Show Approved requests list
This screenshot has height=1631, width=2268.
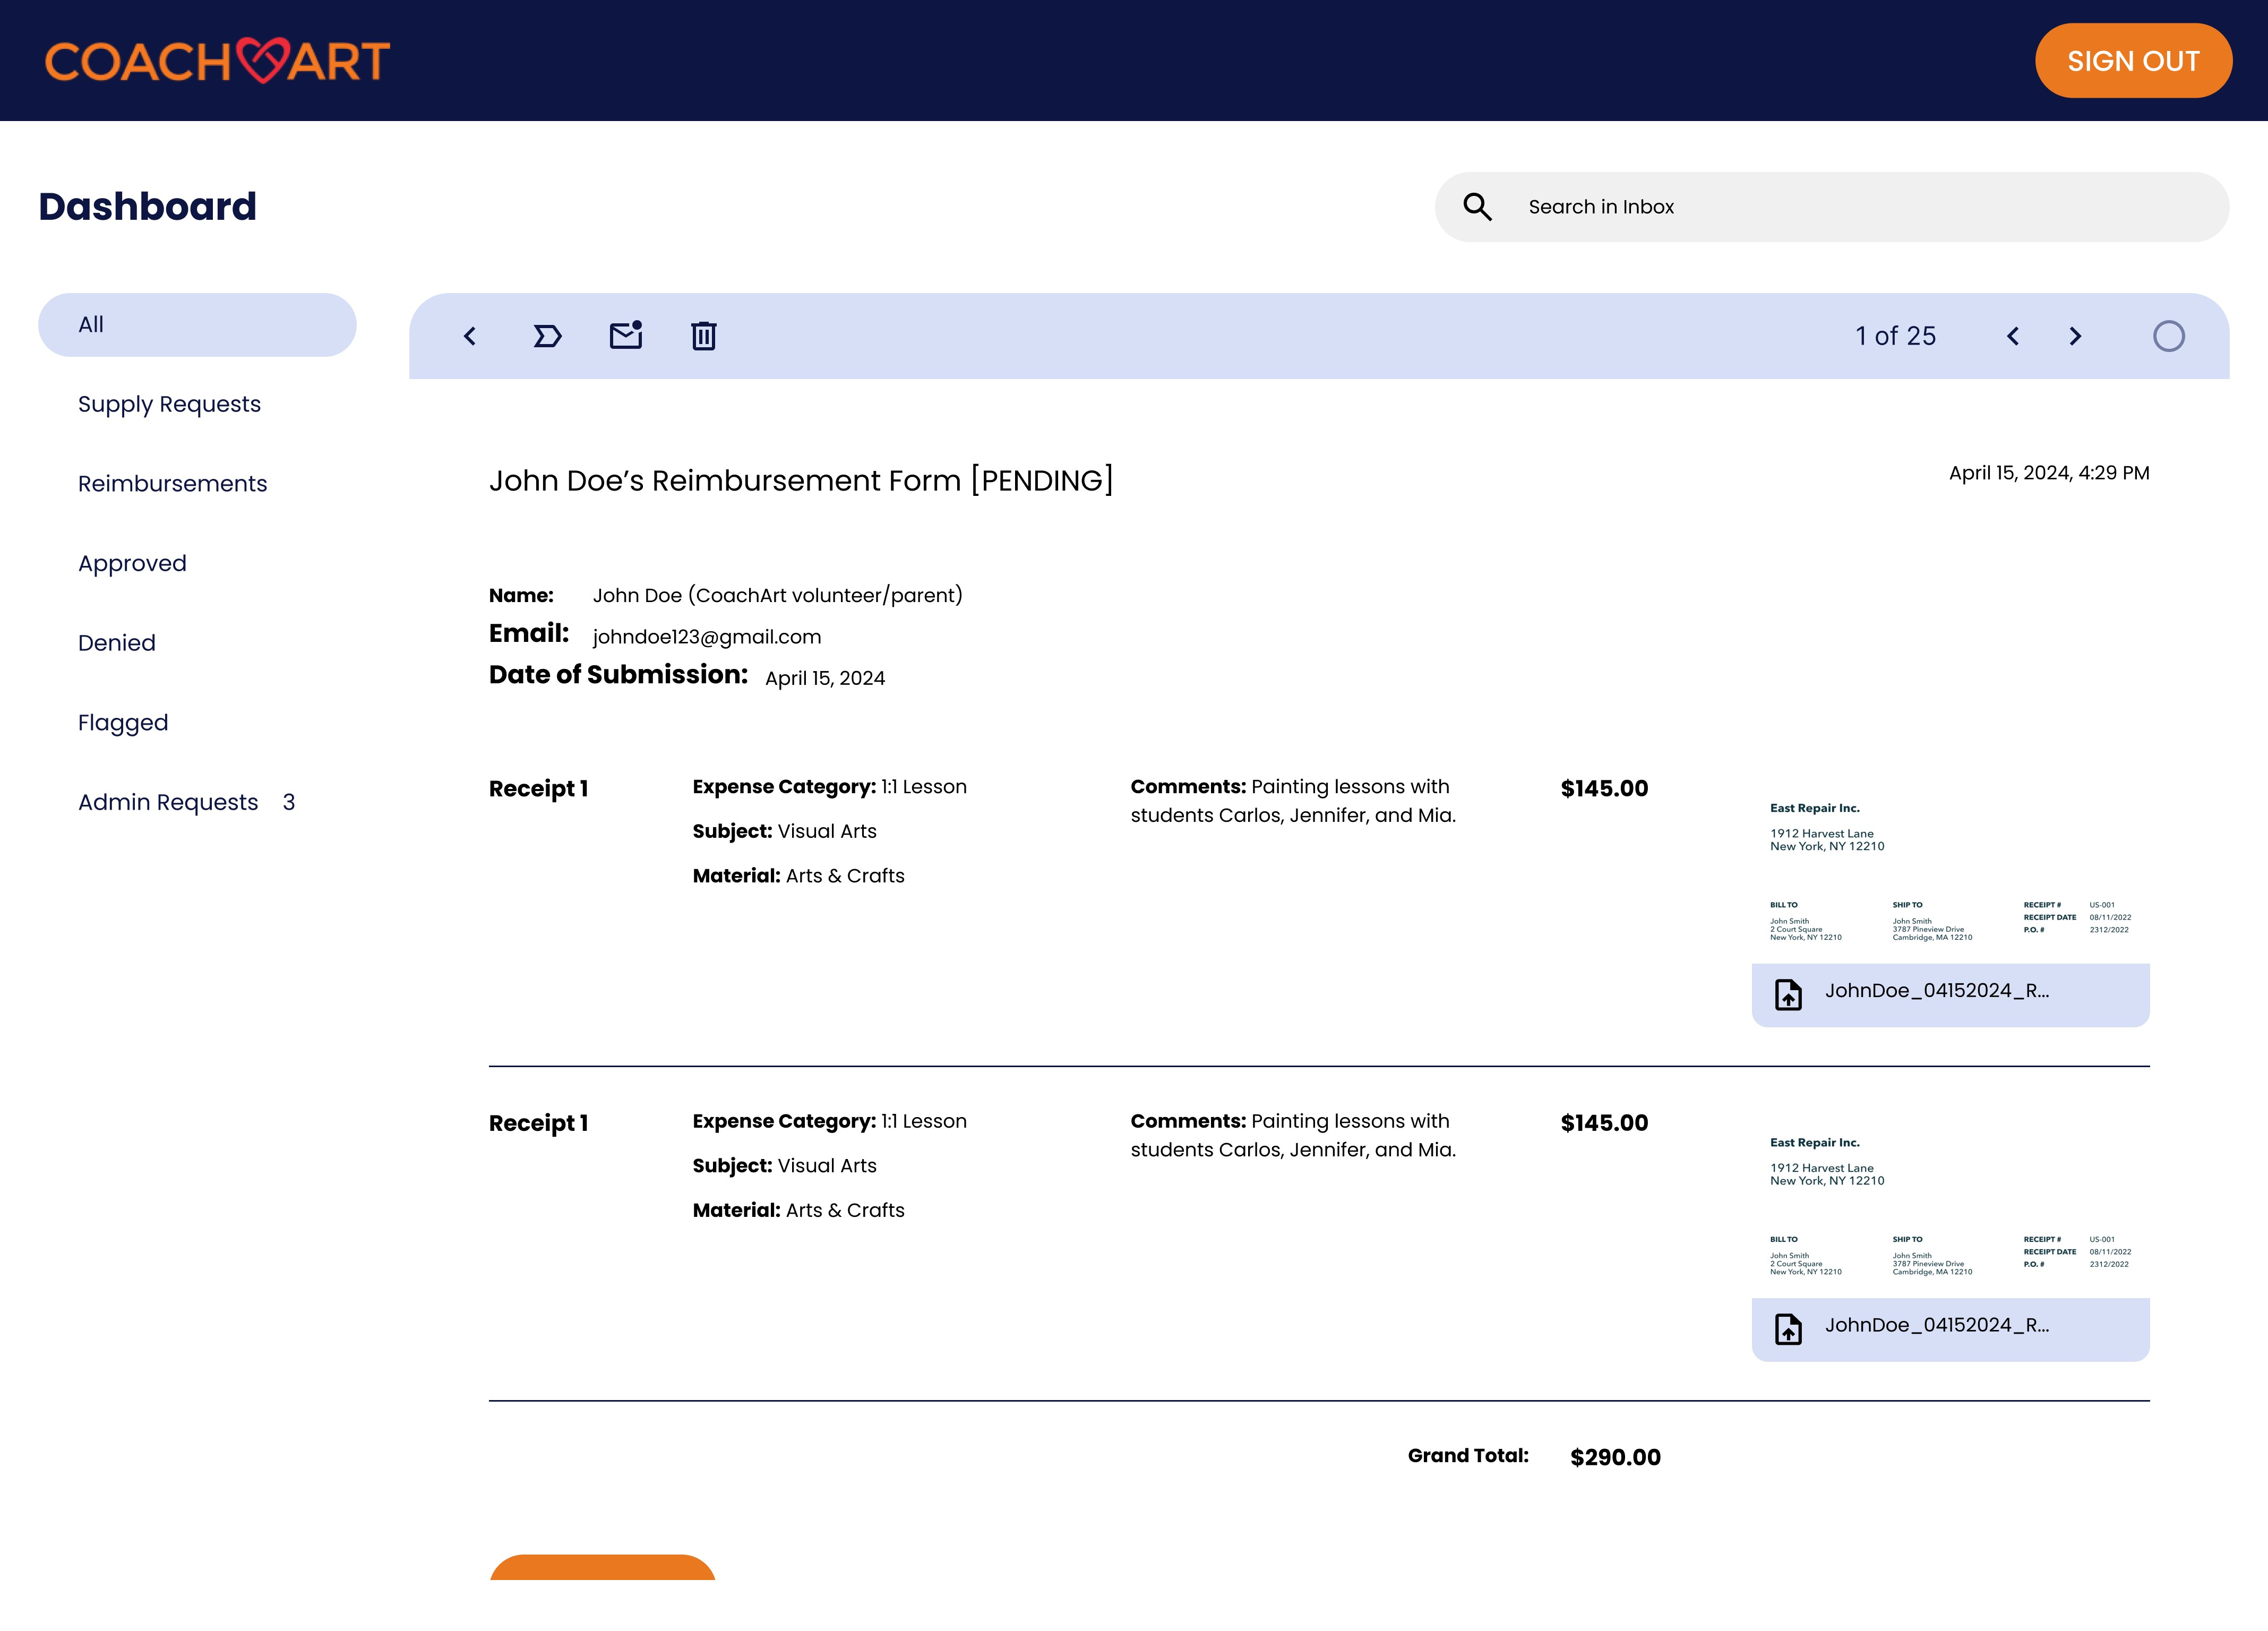(132, 563)
